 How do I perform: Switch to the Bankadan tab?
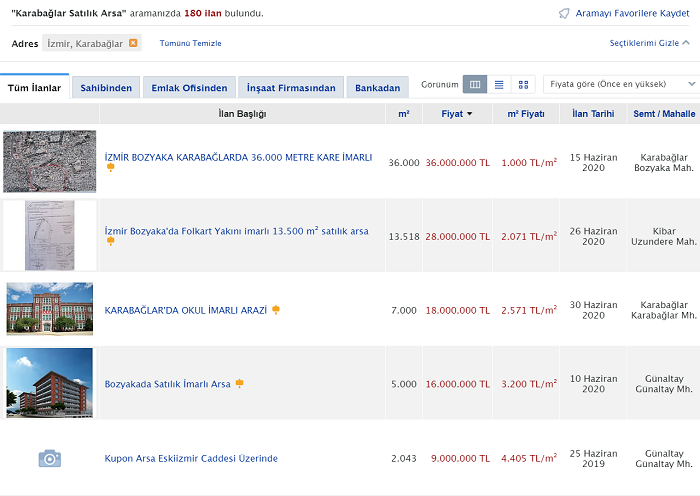(x=378, y=88)
